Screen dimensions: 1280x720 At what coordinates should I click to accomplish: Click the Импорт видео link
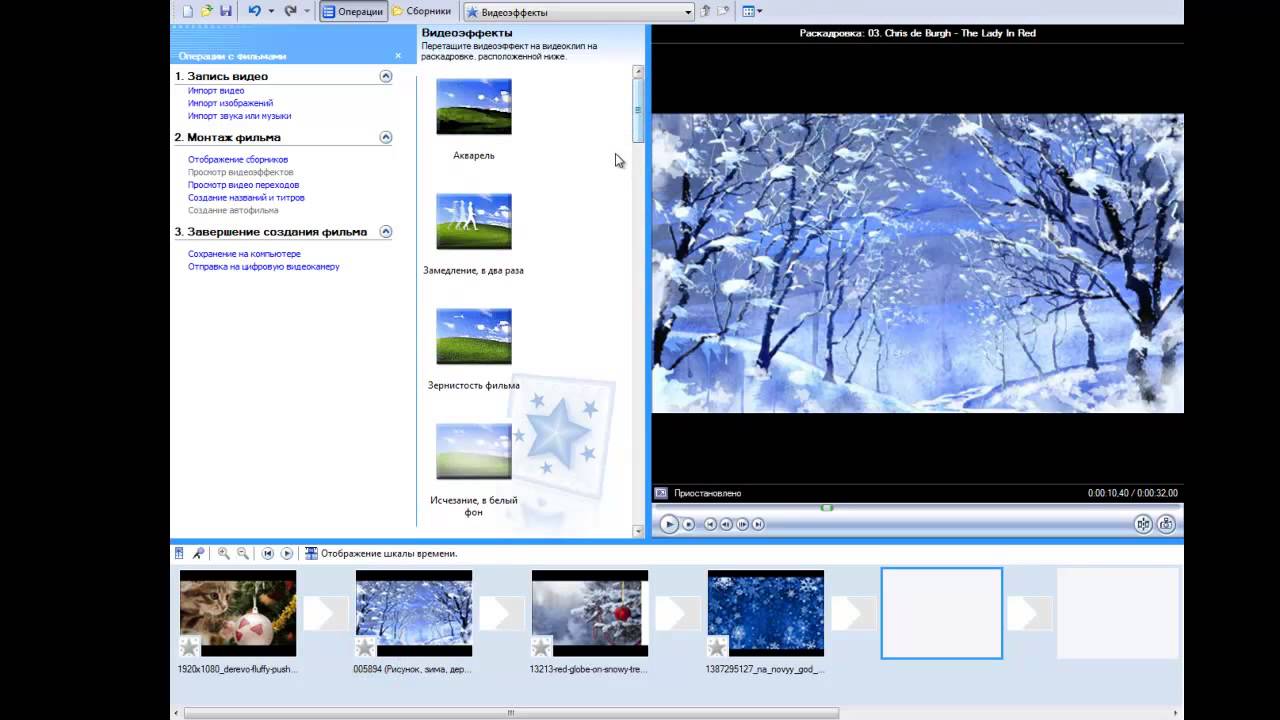pos(216,91)
